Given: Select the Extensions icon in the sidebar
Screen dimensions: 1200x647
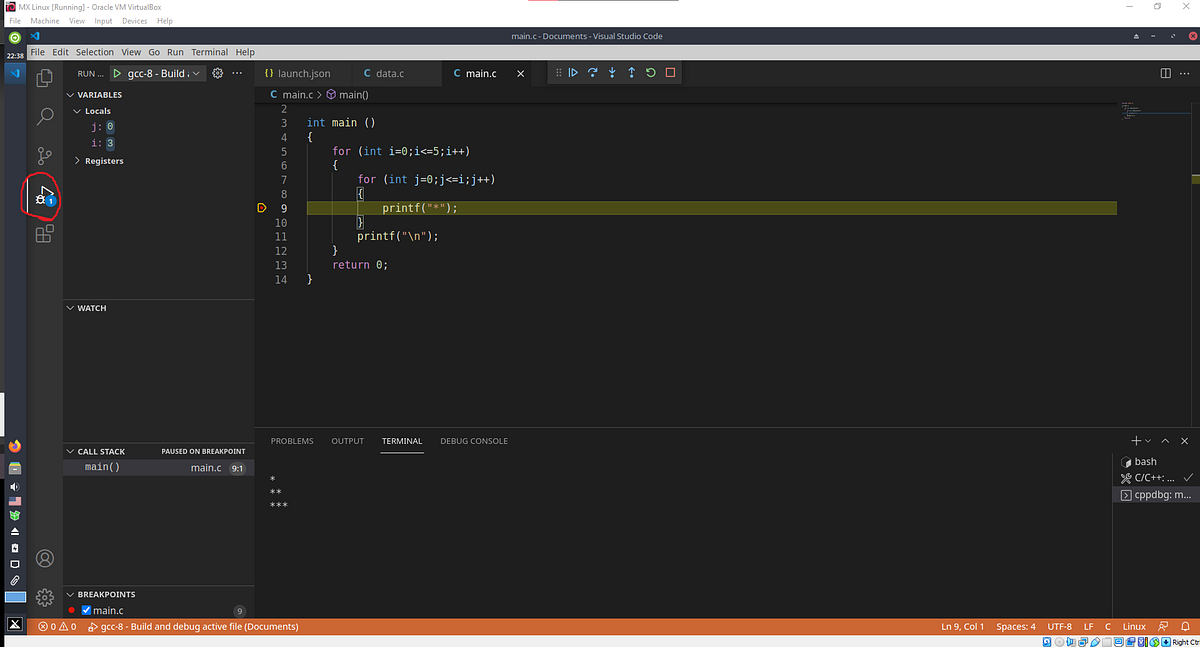Looking at the screenshot, I should tap(43, 233).
